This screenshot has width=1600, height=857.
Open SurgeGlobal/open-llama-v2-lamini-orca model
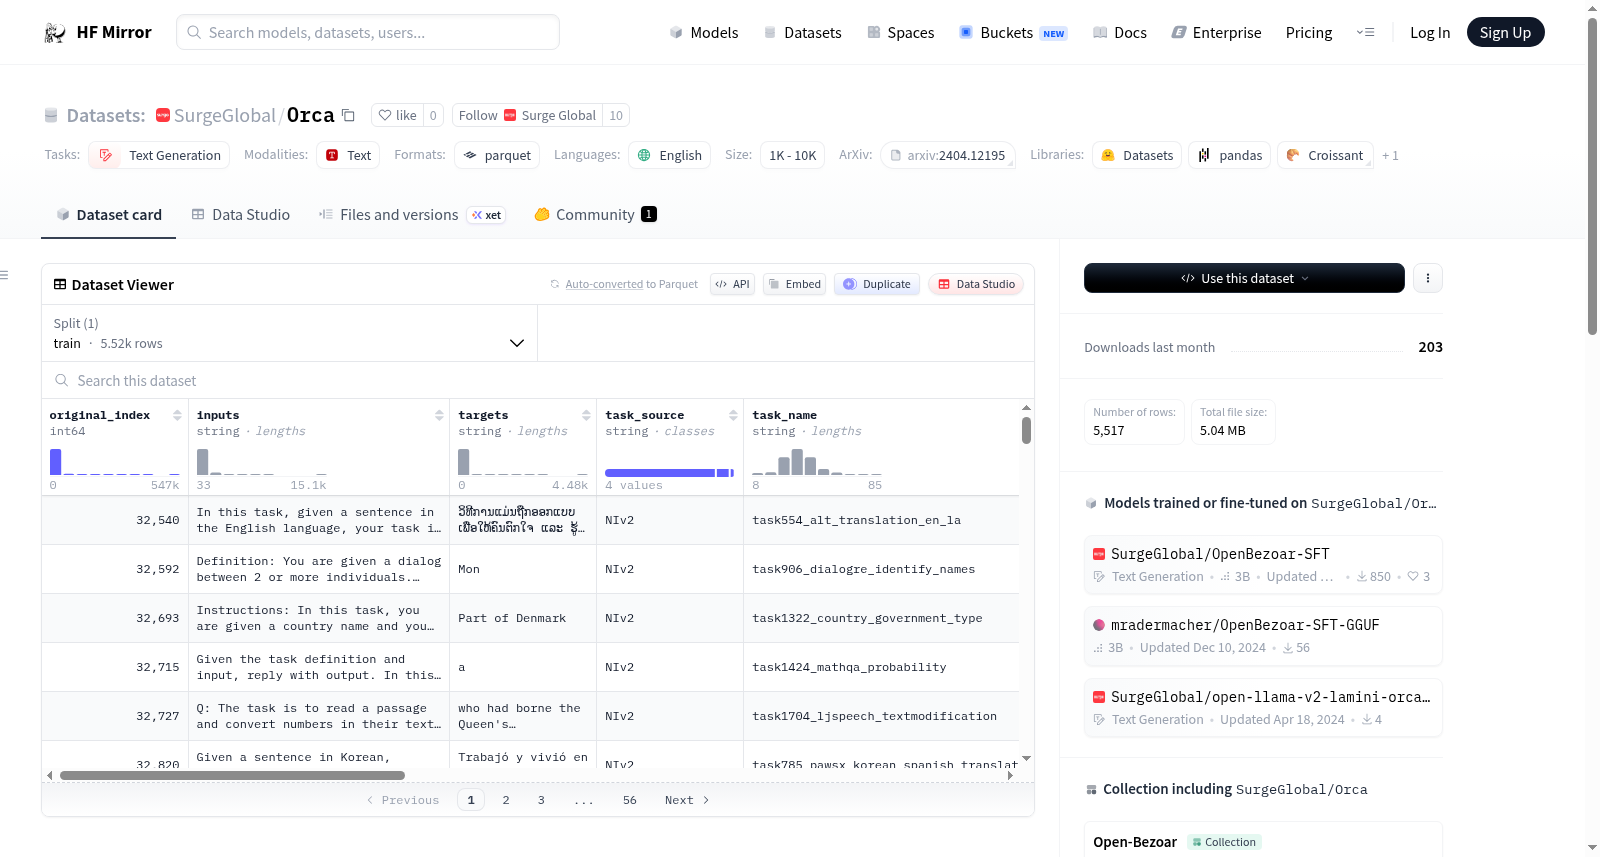pyautogui.click(x=1263, y=707)
